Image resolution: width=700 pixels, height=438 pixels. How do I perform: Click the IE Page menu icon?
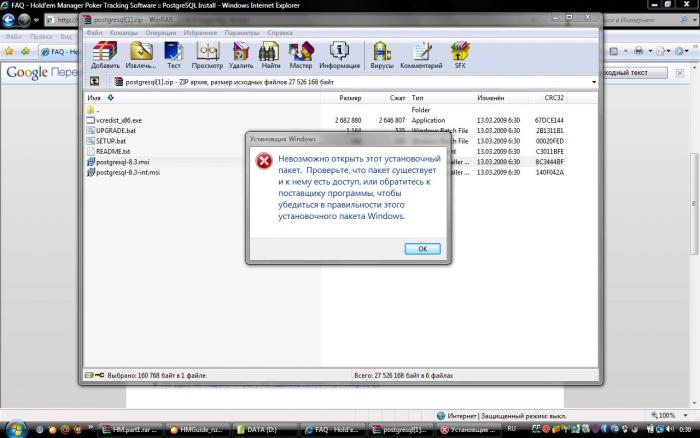tap(660, 51)
